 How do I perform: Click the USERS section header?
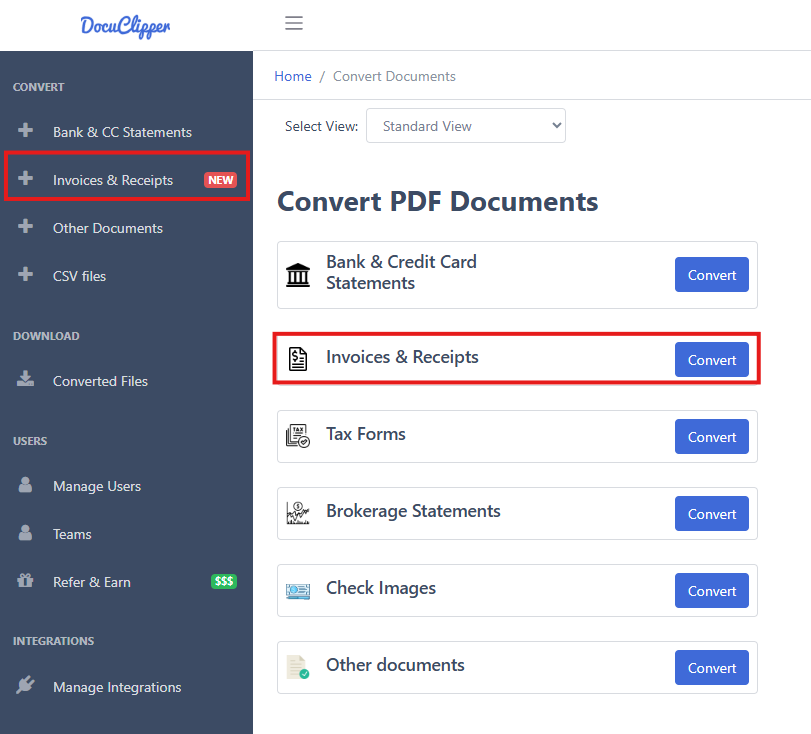30,441
